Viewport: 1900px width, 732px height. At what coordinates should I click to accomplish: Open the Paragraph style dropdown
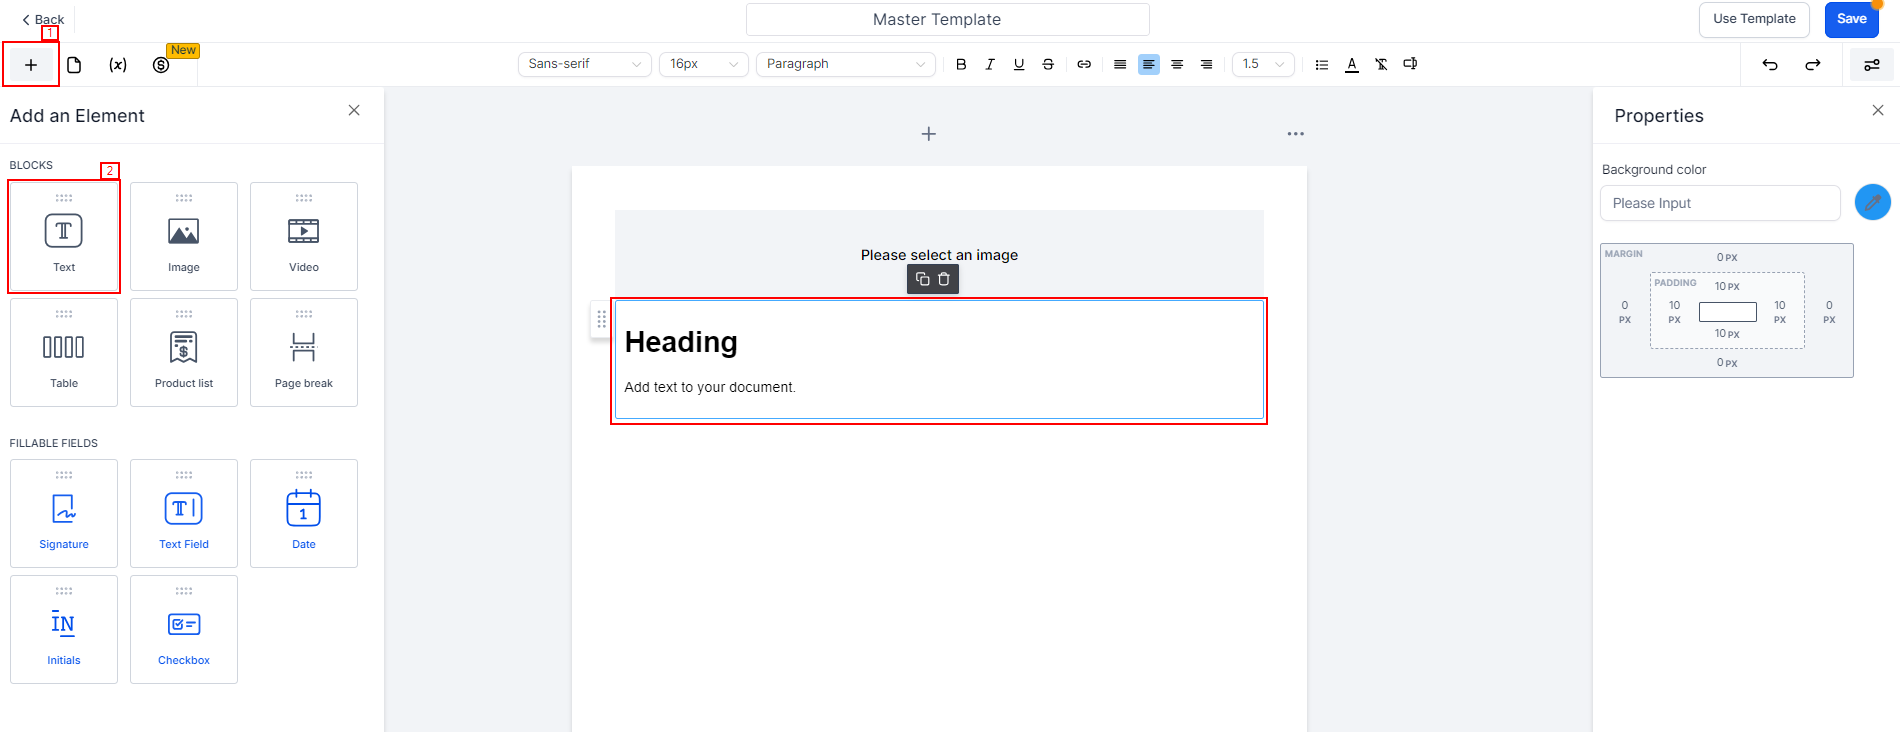pos(846,64)
